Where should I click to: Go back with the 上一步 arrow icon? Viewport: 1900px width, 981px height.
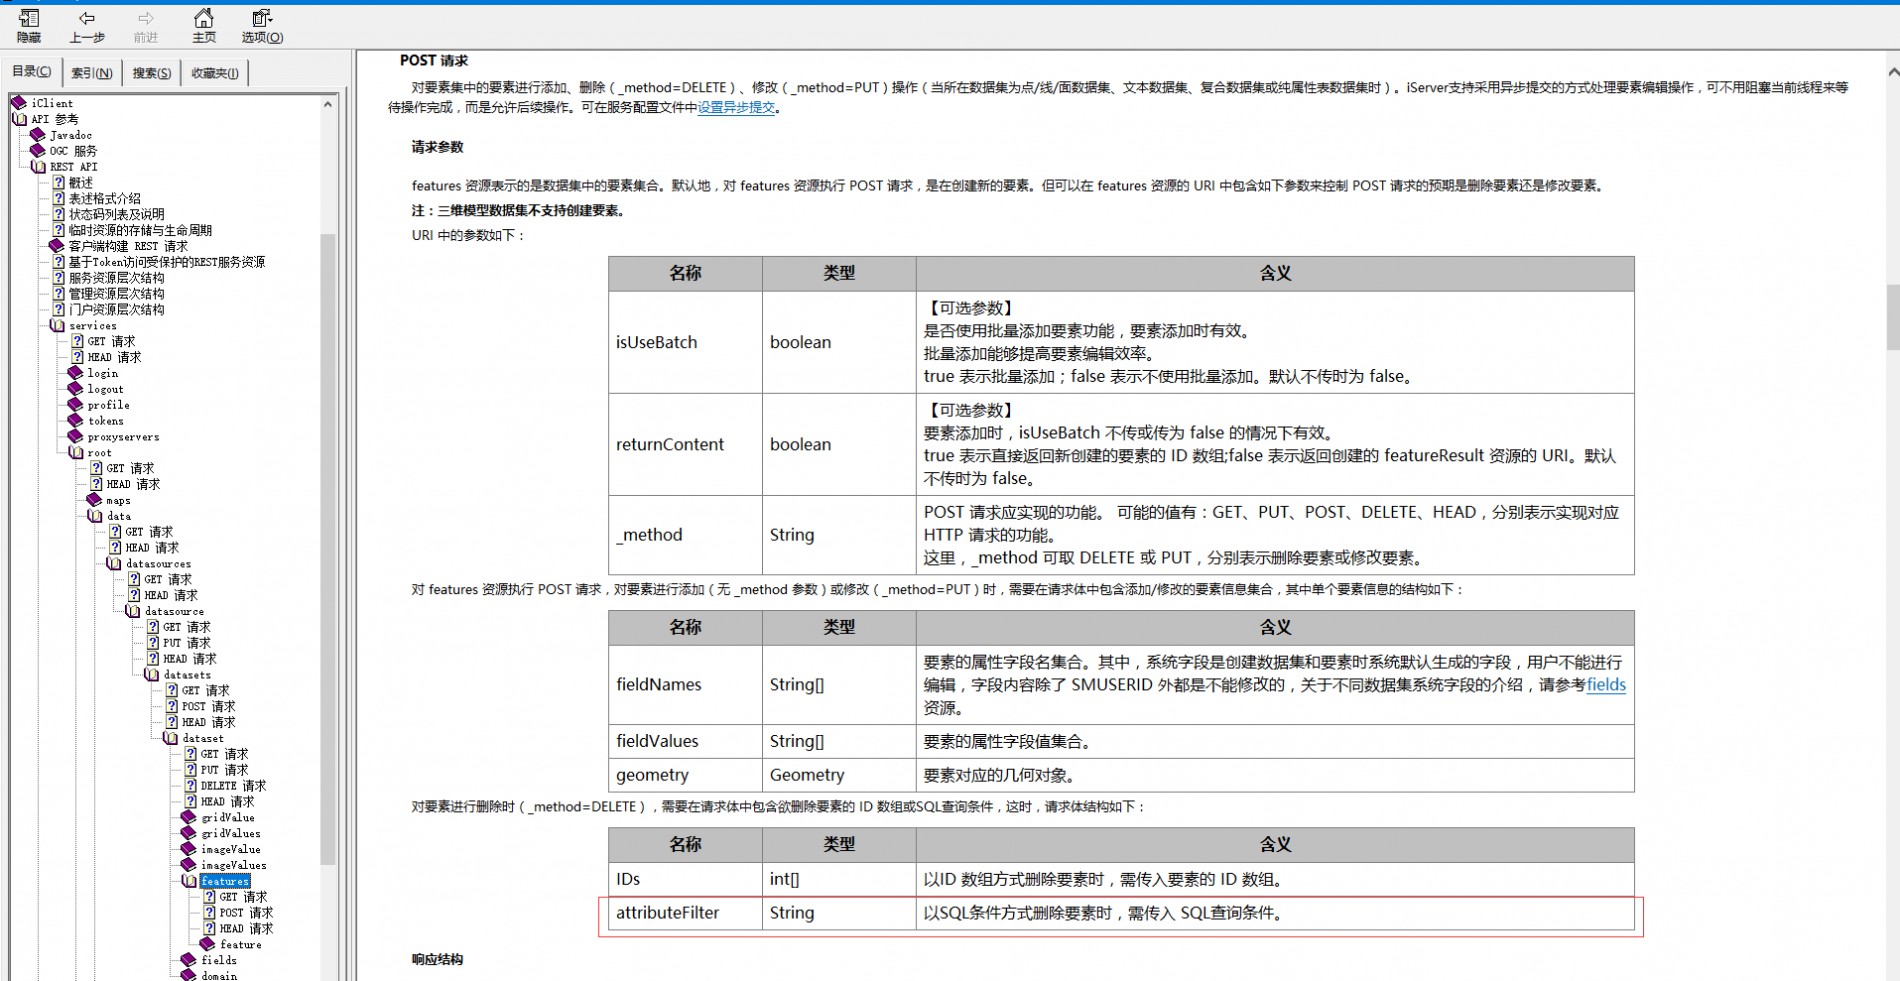87,18
